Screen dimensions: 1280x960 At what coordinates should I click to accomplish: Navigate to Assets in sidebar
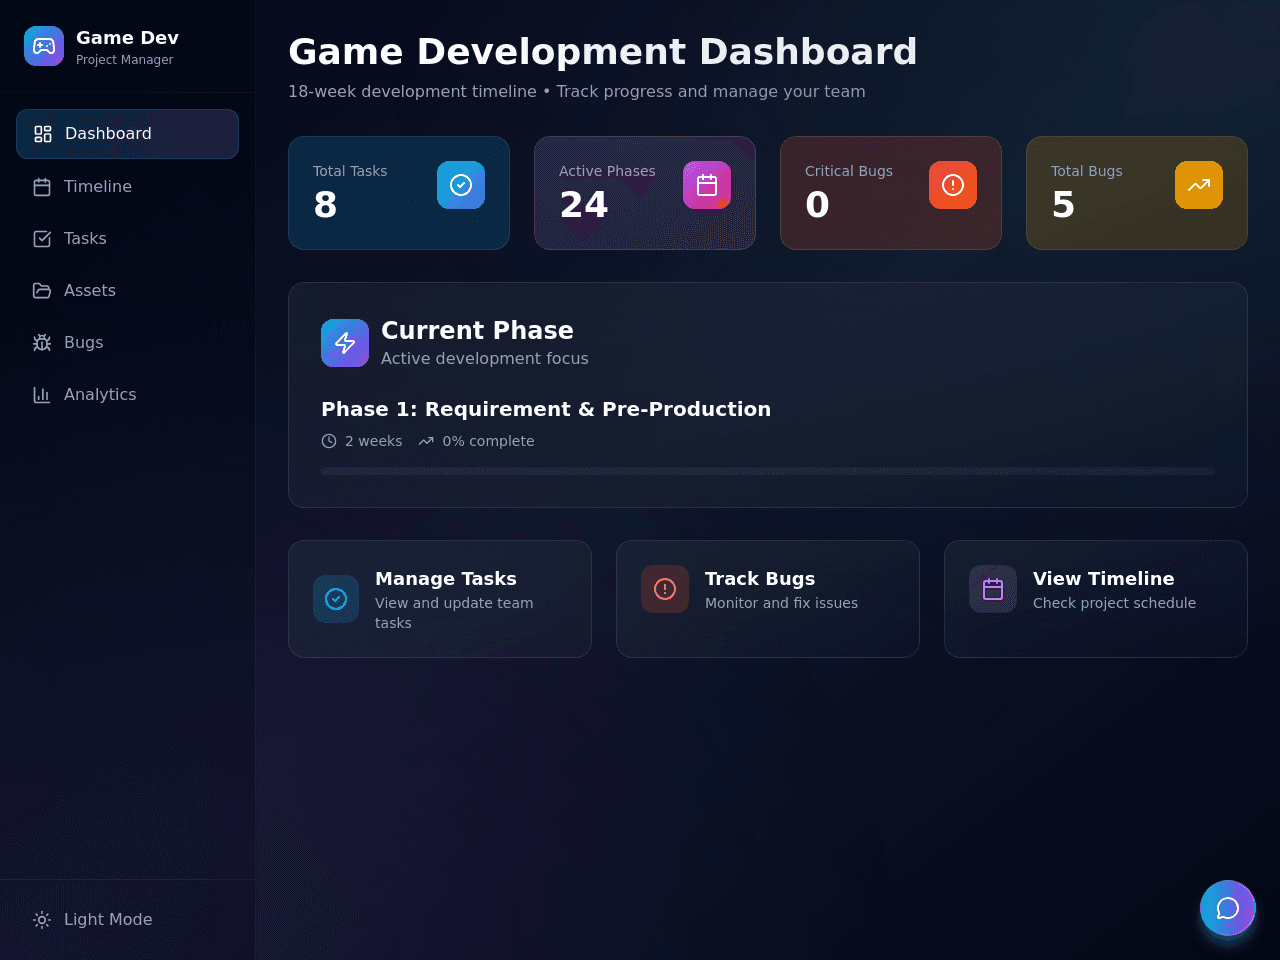127,291
